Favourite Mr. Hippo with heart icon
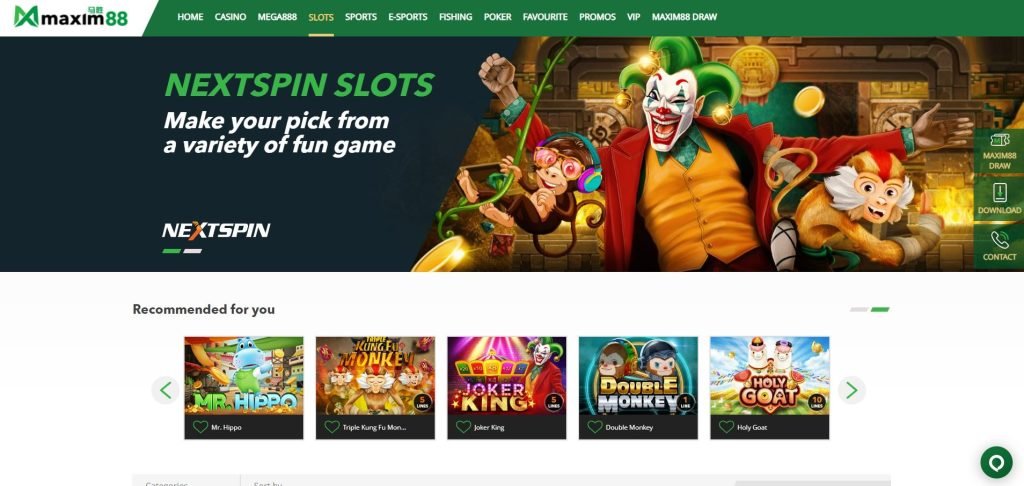The image size is (1024, 486). pyautogui.click(x=200, y=427)
